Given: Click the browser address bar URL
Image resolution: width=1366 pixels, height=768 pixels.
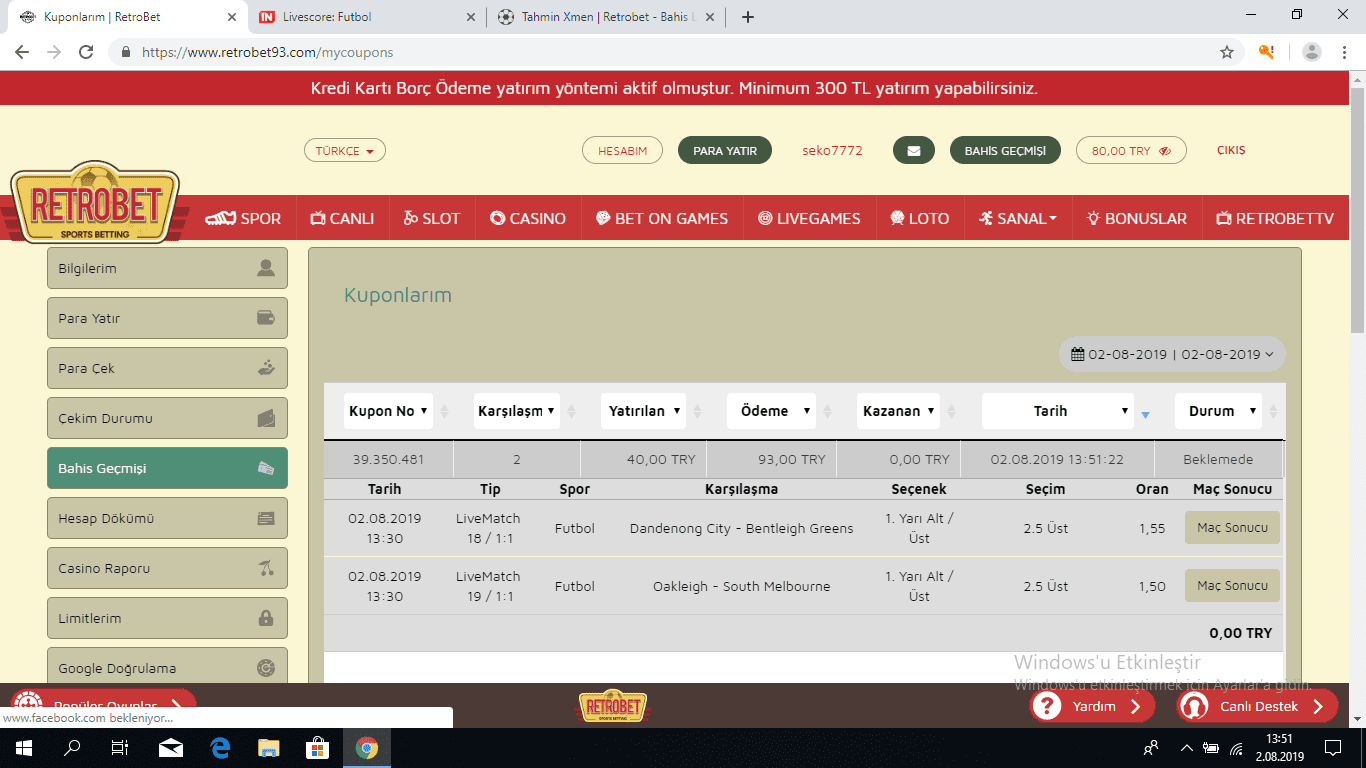Looking at the screenshot, I should (267, 52).
